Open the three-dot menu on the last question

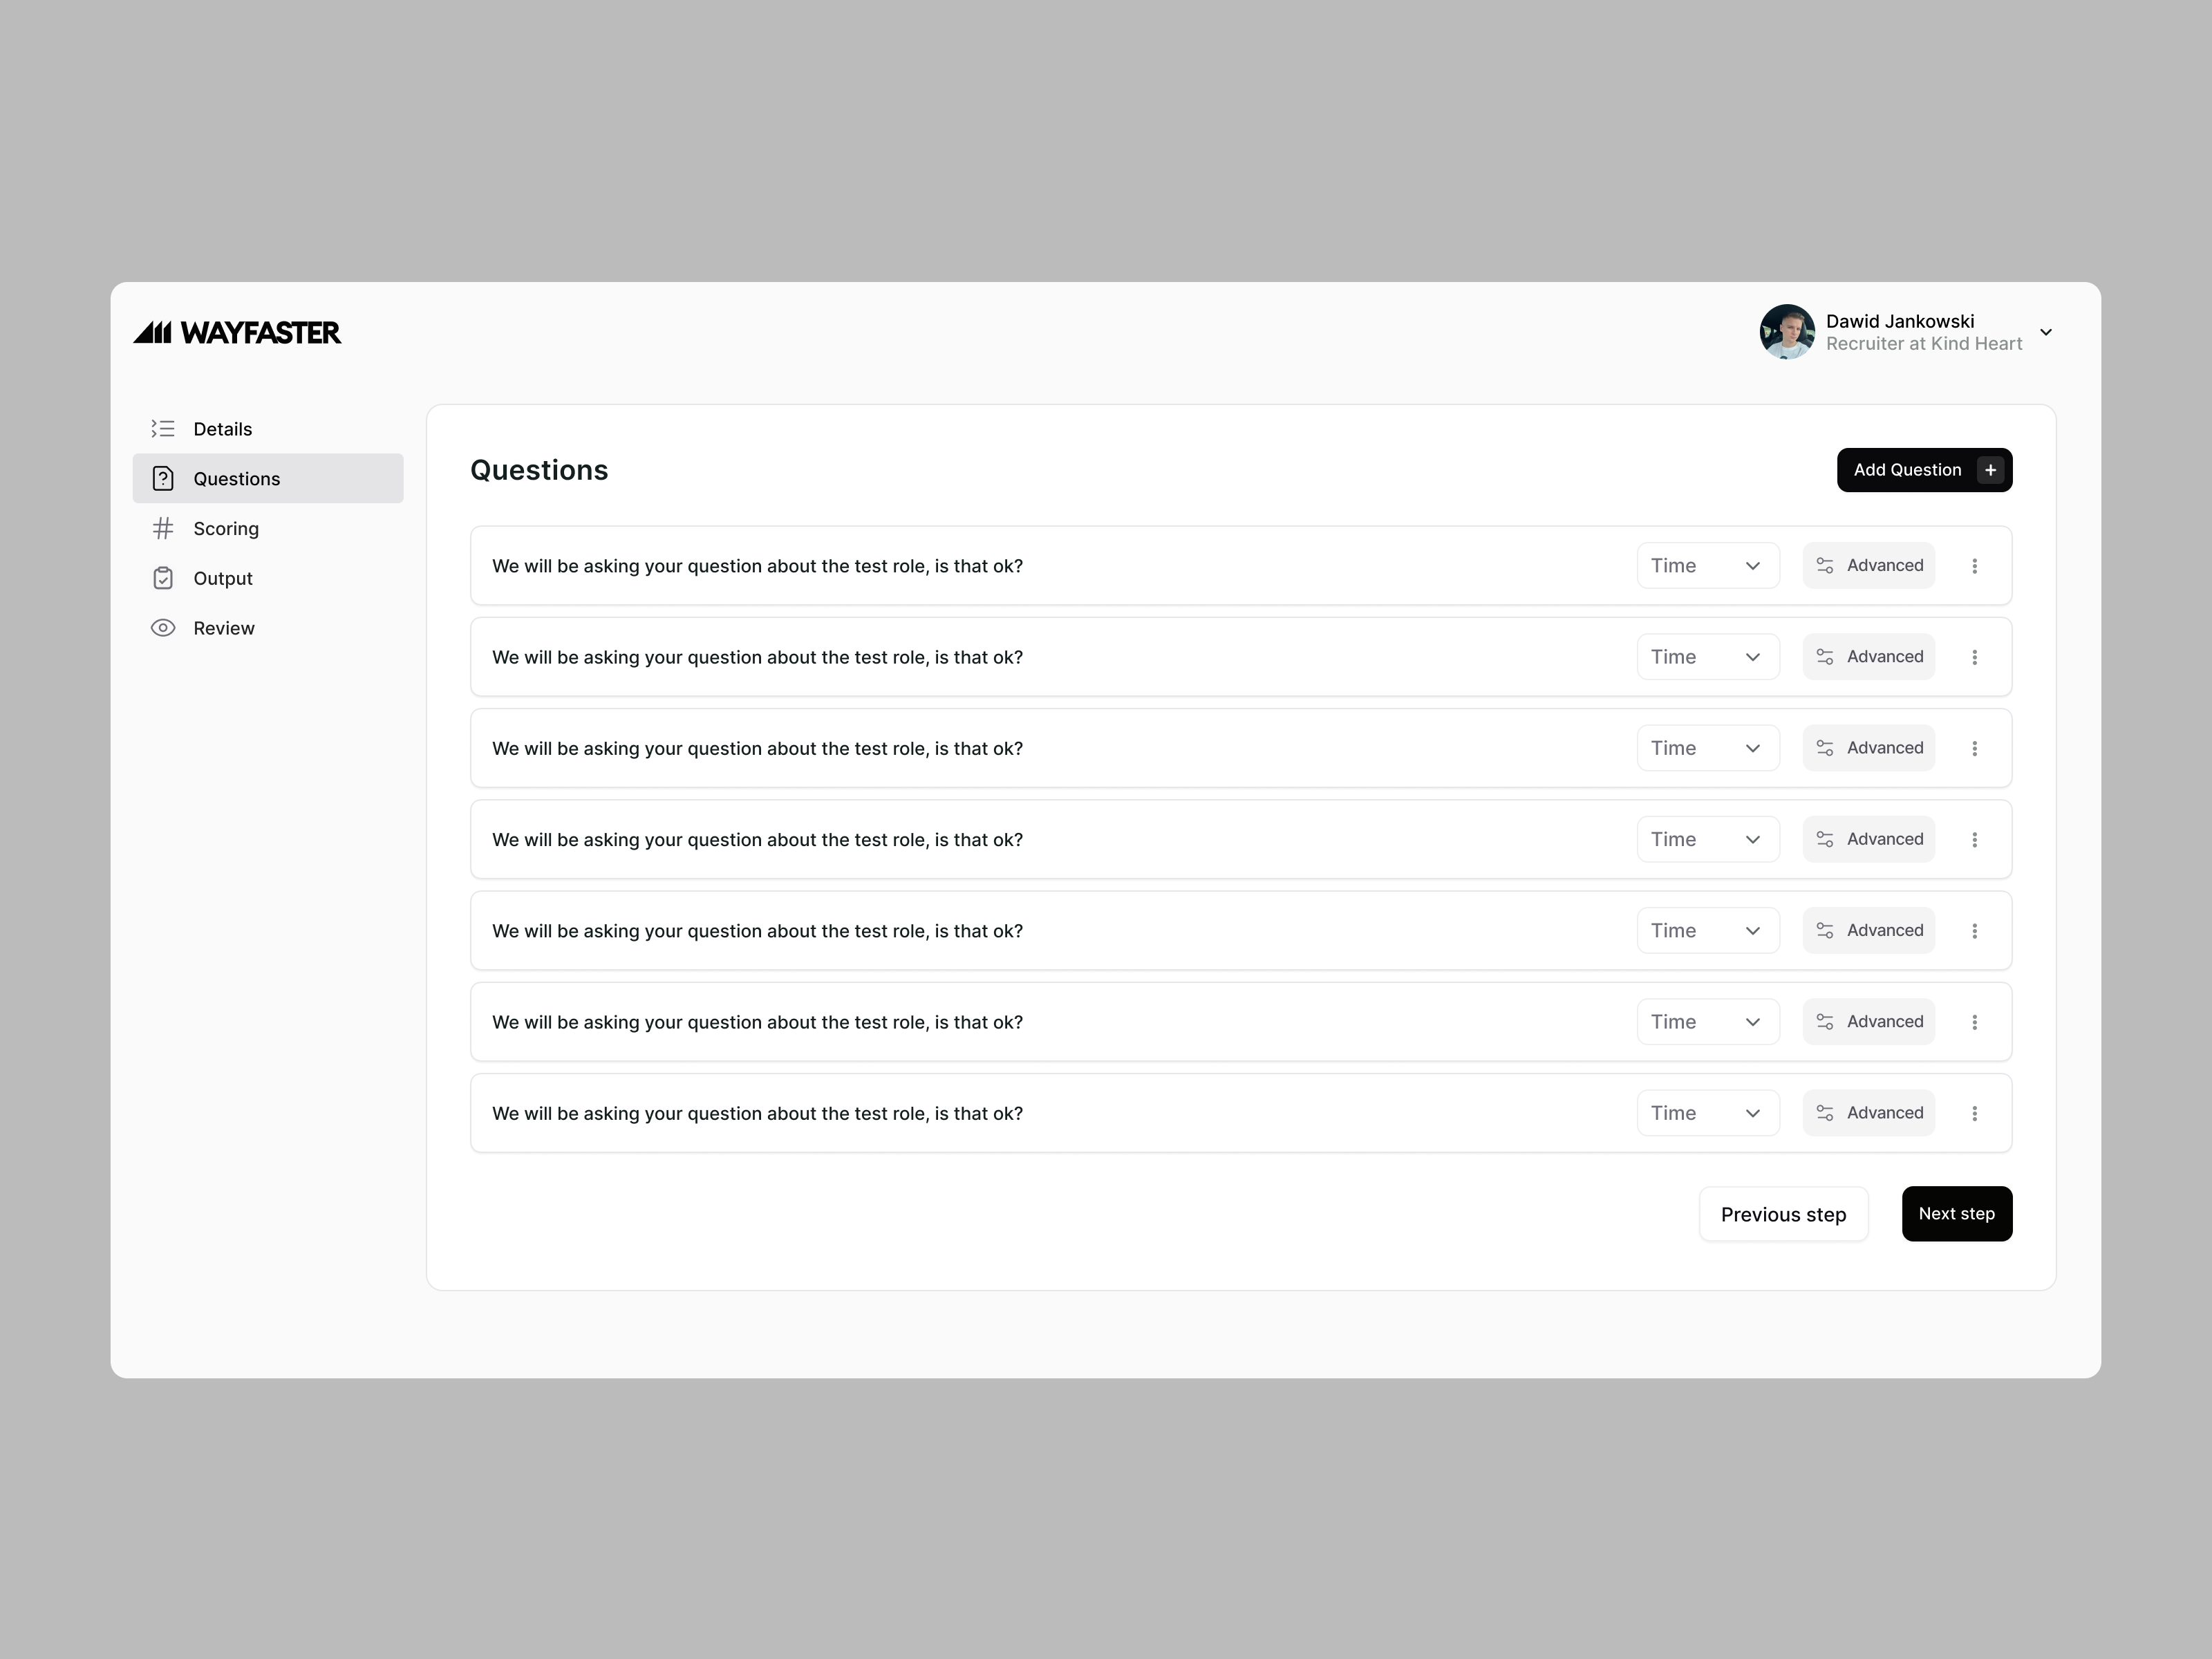(1976, 1112)
